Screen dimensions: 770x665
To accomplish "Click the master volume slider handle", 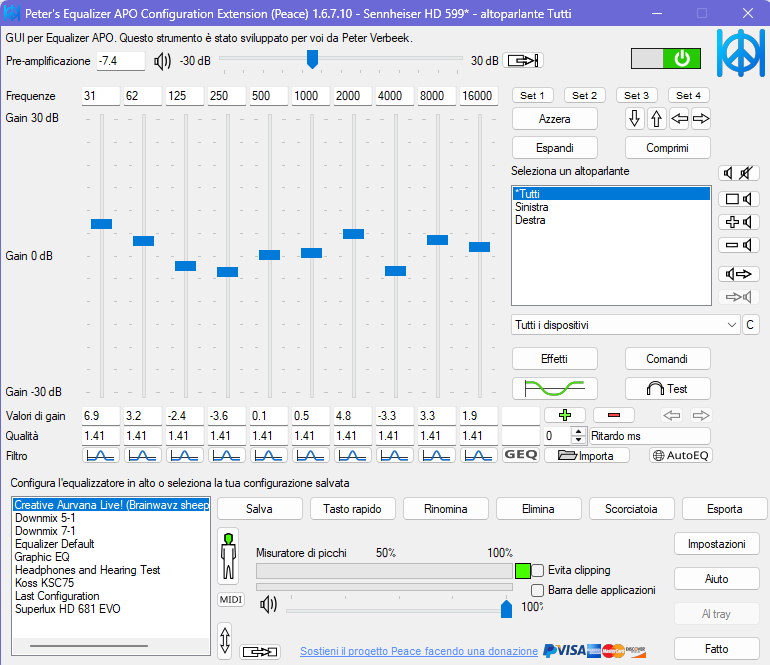I will (x=506, y=609).
